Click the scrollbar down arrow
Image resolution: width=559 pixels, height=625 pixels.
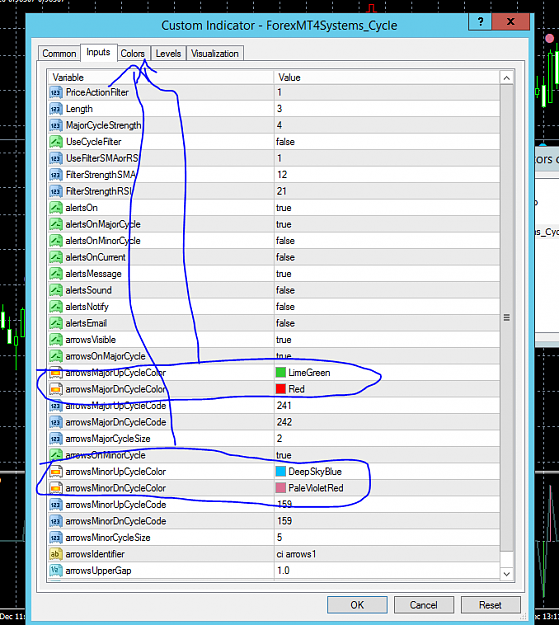[x=506, y=574]
